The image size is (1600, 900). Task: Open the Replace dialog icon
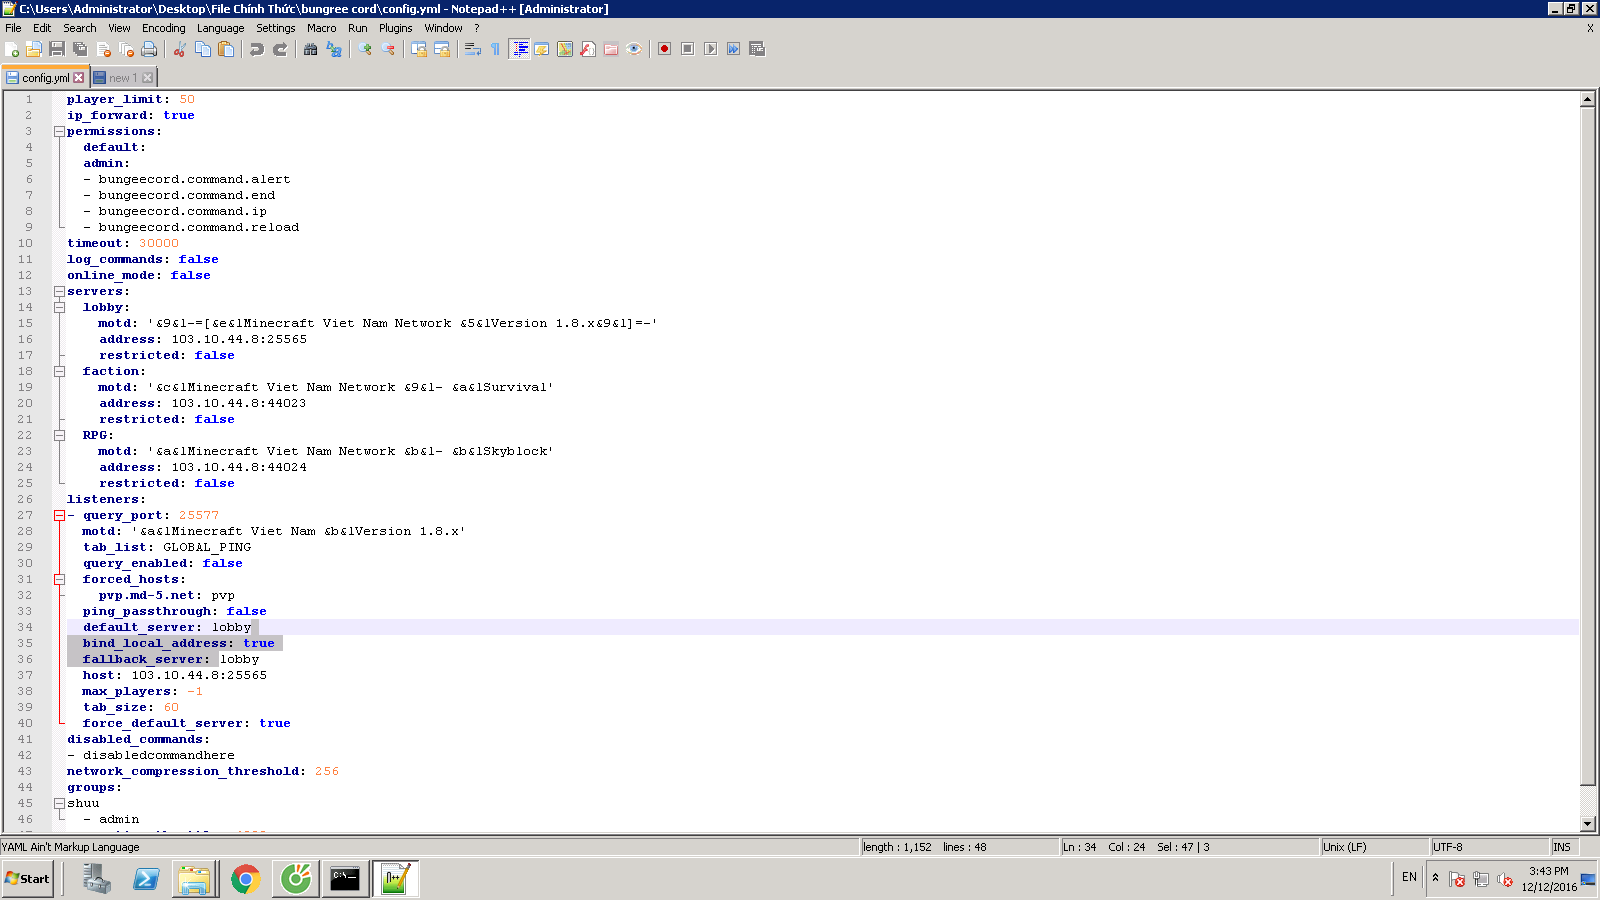pos(334,49)
